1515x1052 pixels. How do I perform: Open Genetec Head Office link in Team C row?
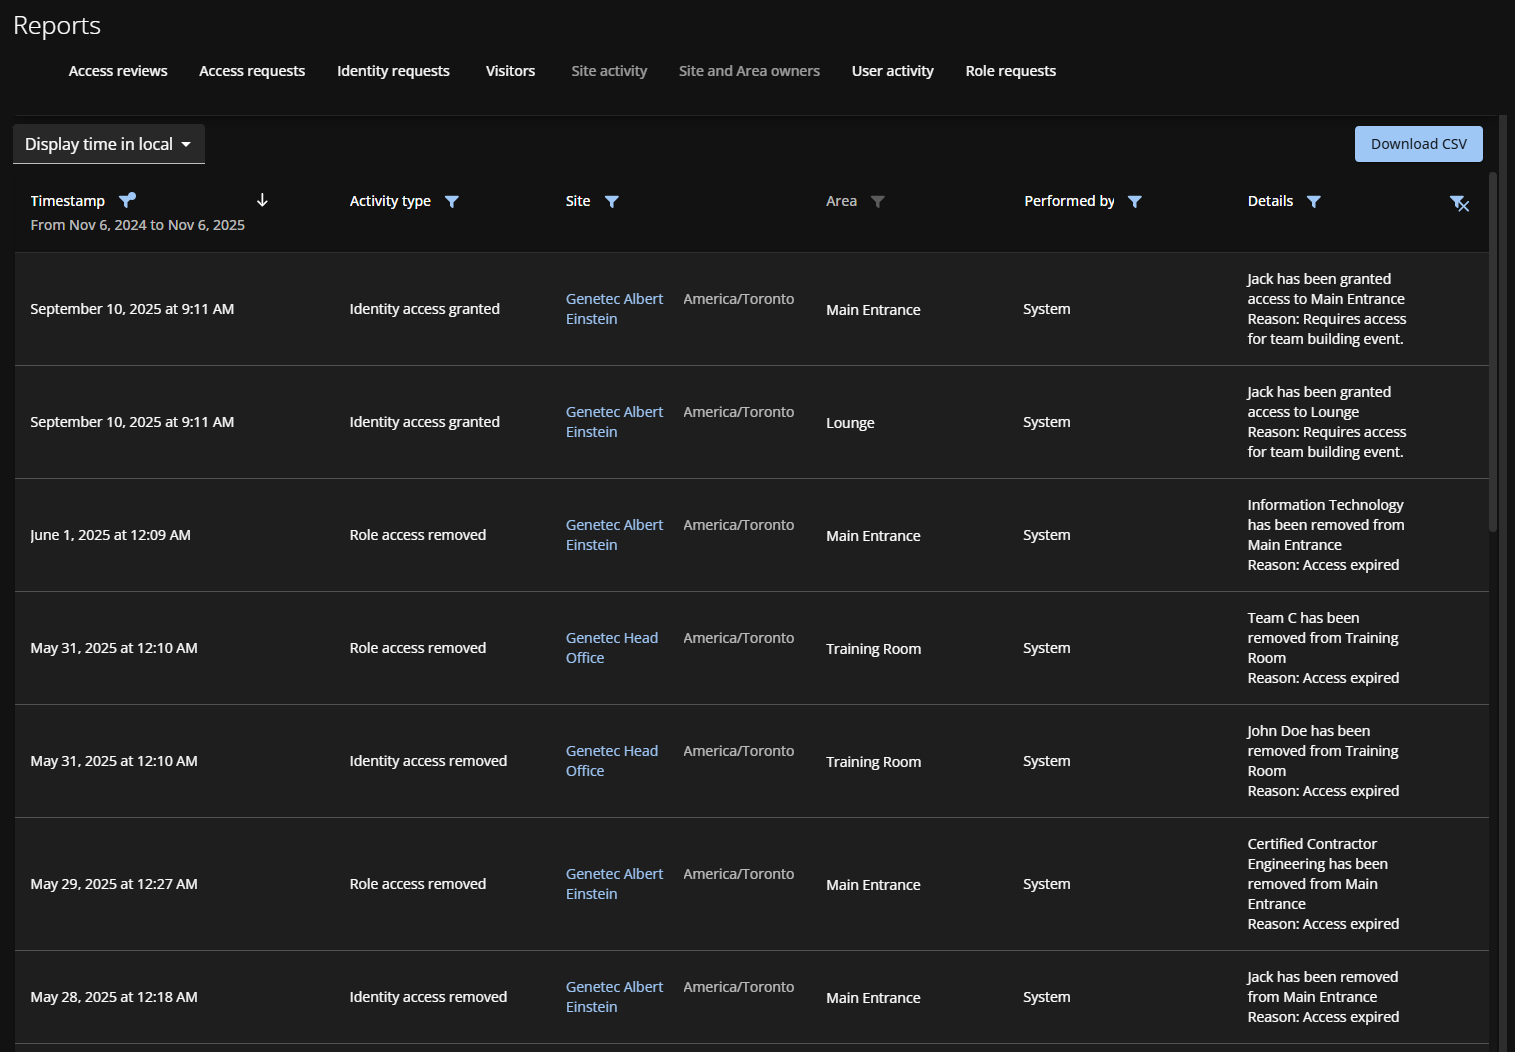coord(611,648)
